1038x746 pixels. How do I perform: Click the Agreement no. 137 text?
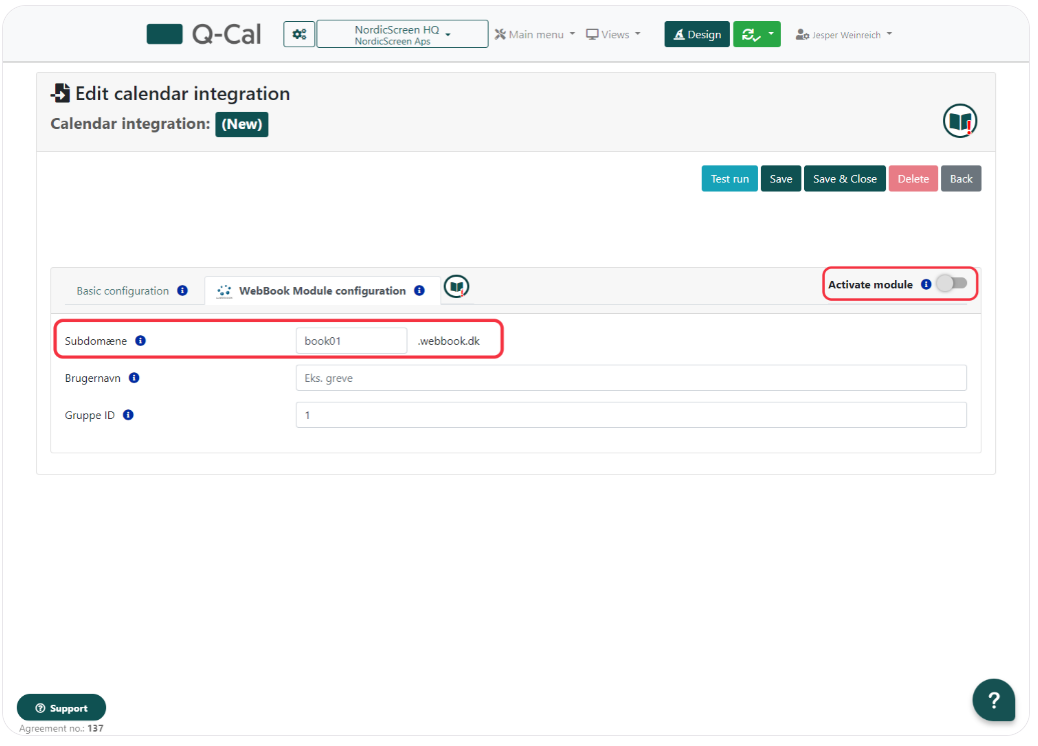coord(61,728)
